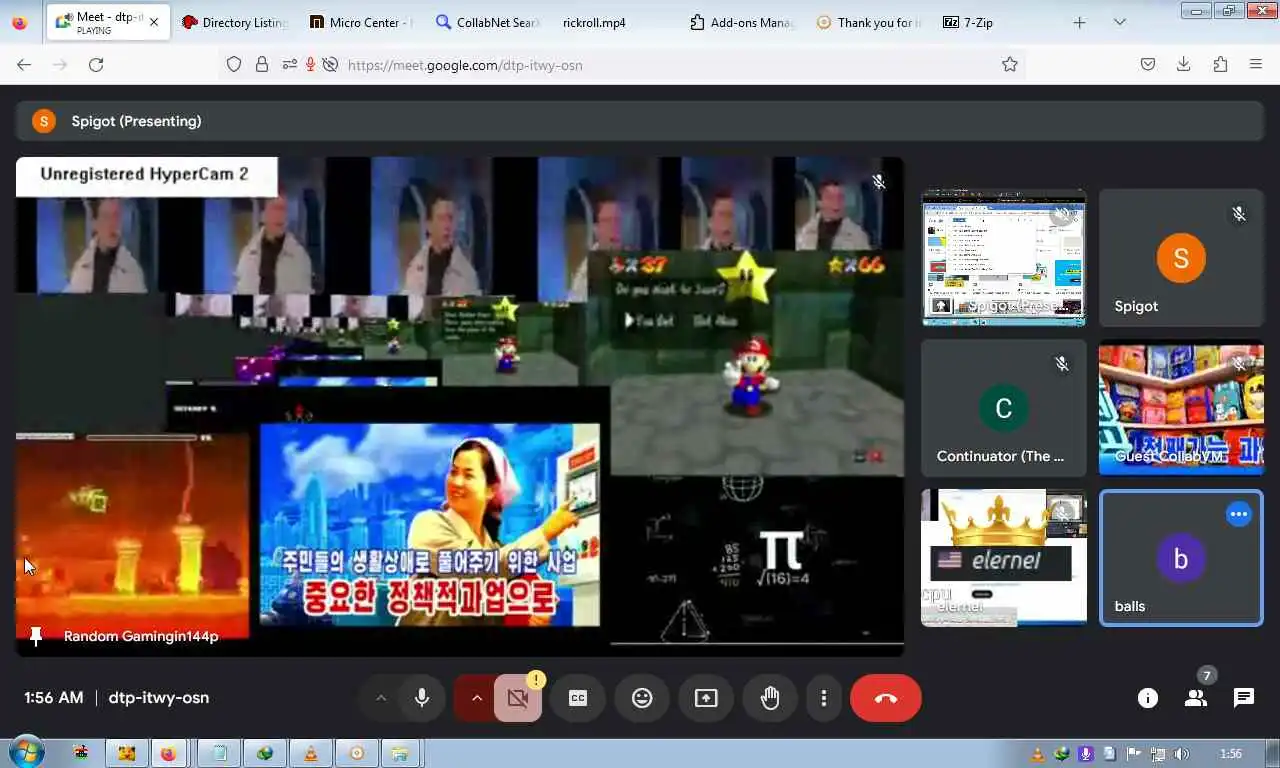Switch to the Add-ons Manager tab

[741, 22]
